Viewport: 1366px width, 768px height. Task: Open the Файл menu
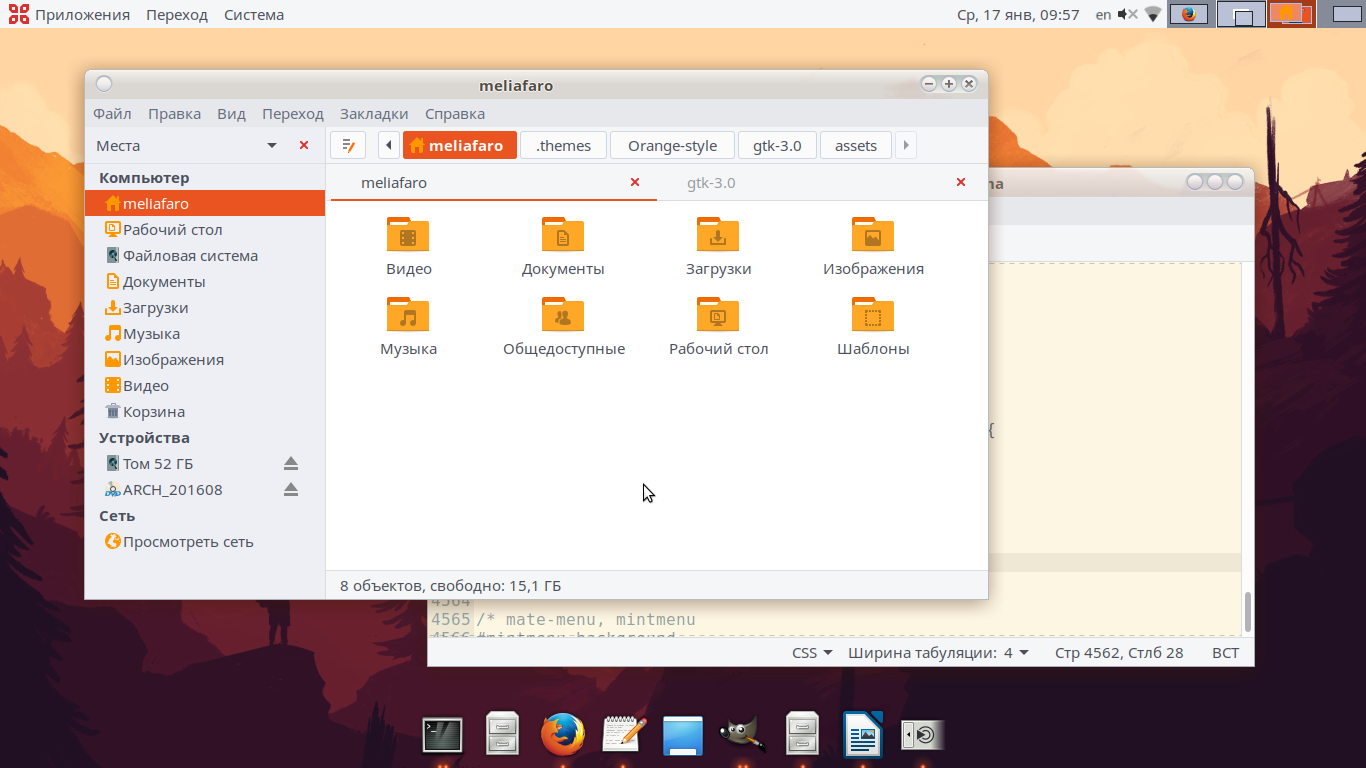coord(112,114)
